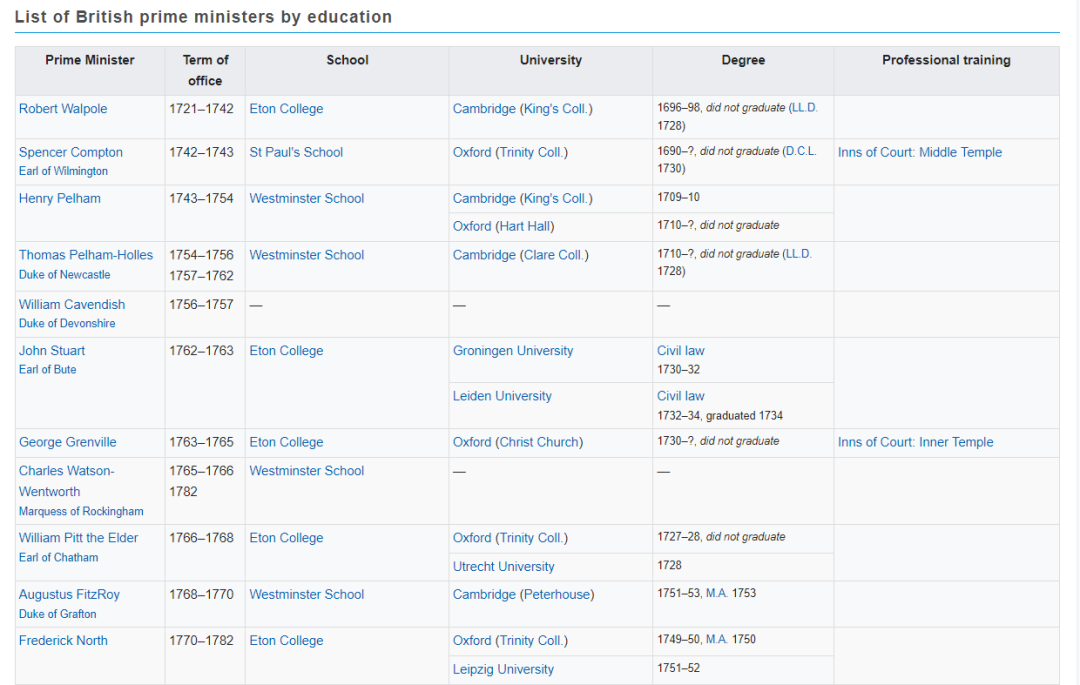The width and height of the screenshot is (1080, 685).
Task: Open the Charles Watson-Wentworth link
Action: tap(66, 481)
